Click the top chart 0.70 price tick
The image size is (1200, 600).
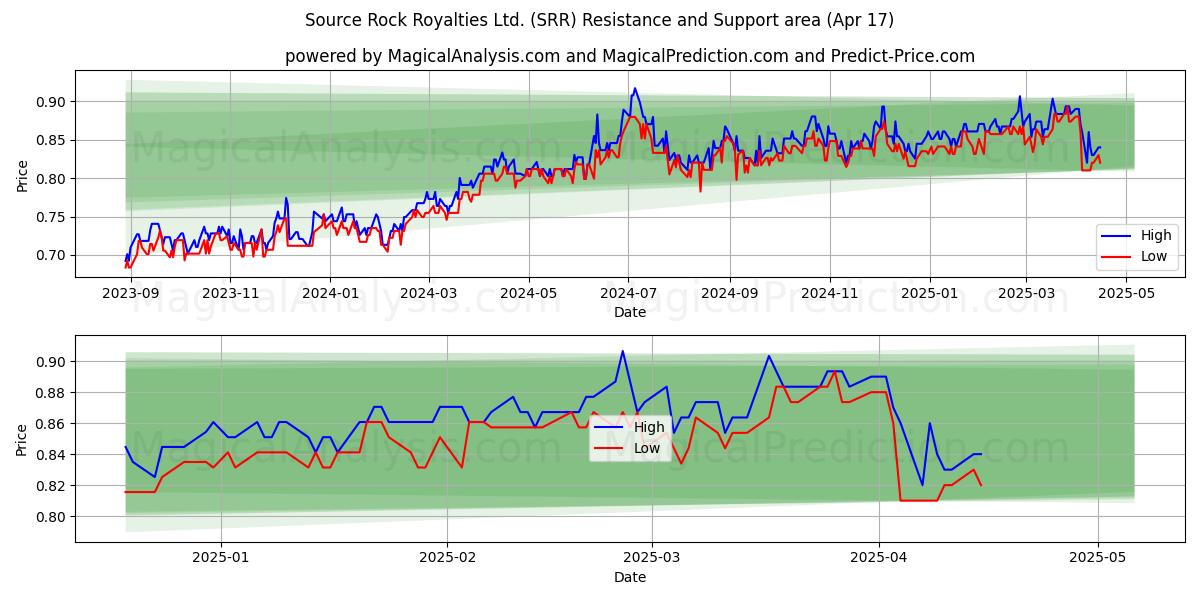coord(53,256)
